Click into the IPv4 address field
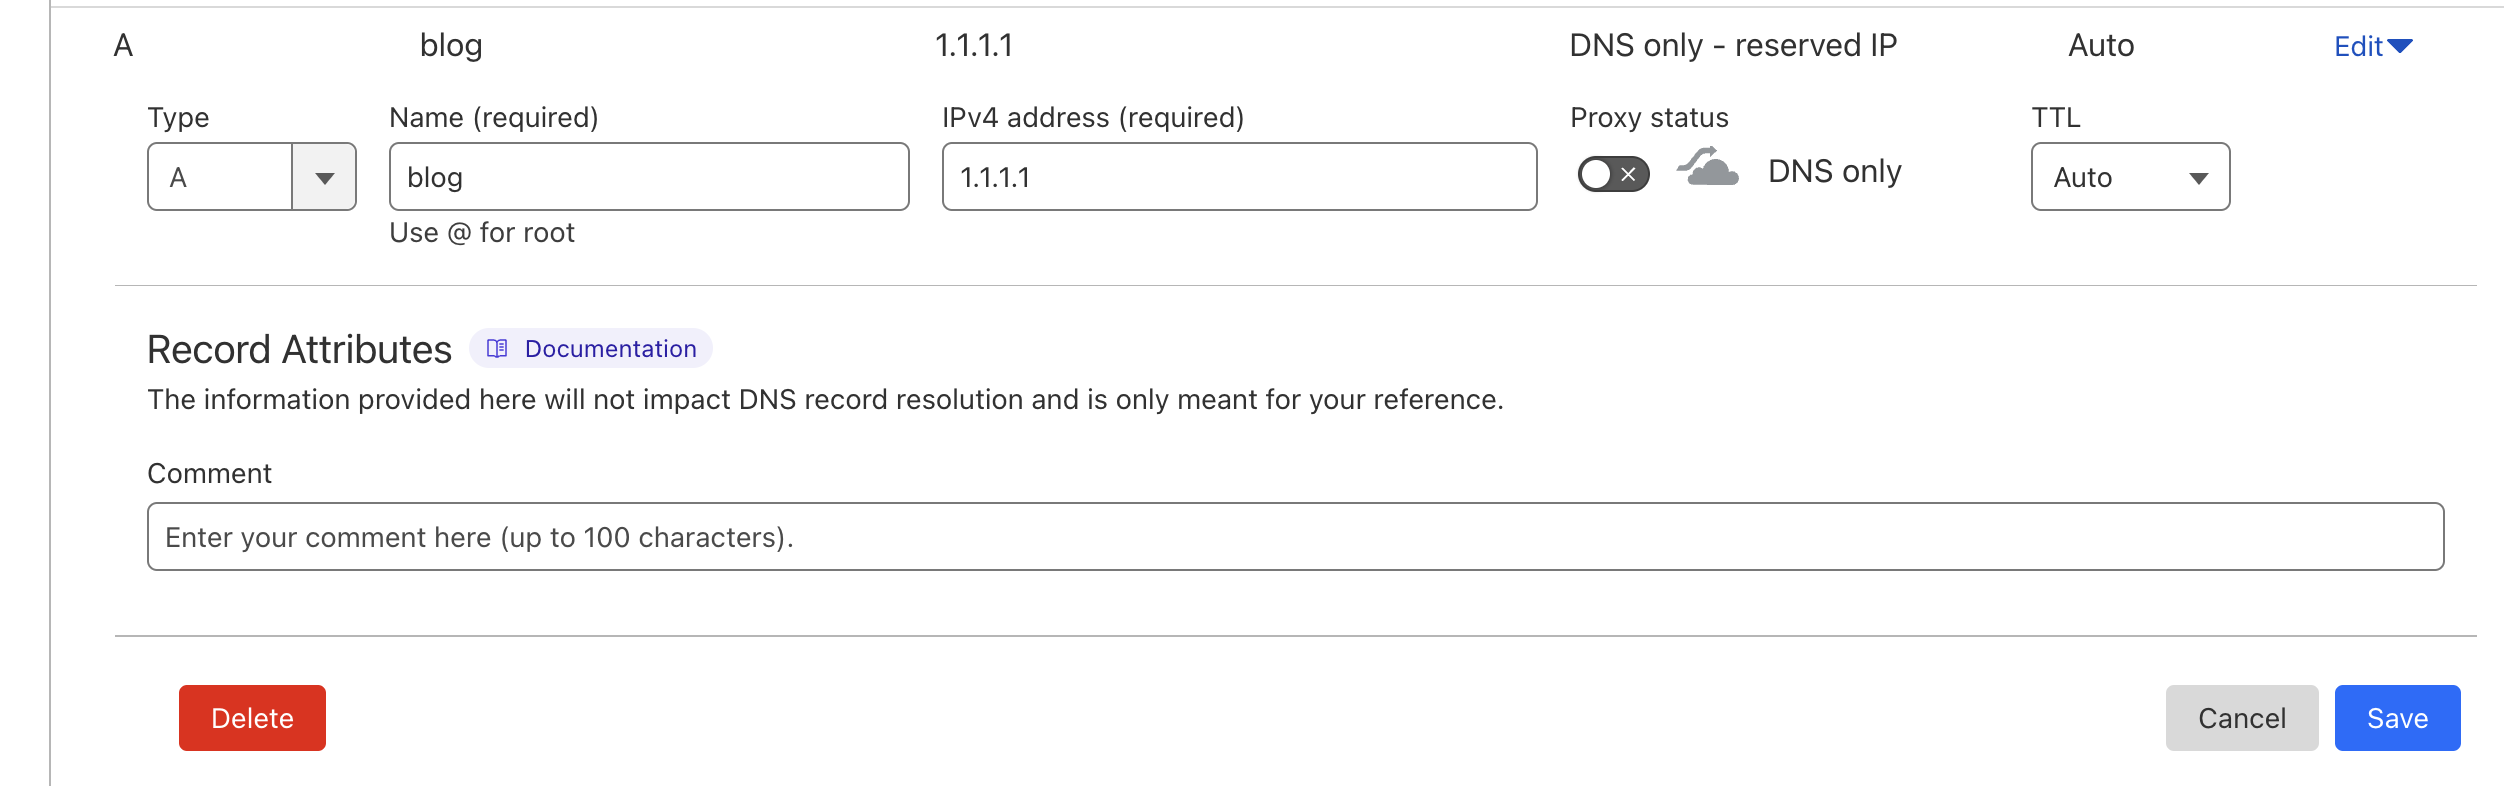Viewport: 2504px width, 786px height. click(x=1238, y=177)
